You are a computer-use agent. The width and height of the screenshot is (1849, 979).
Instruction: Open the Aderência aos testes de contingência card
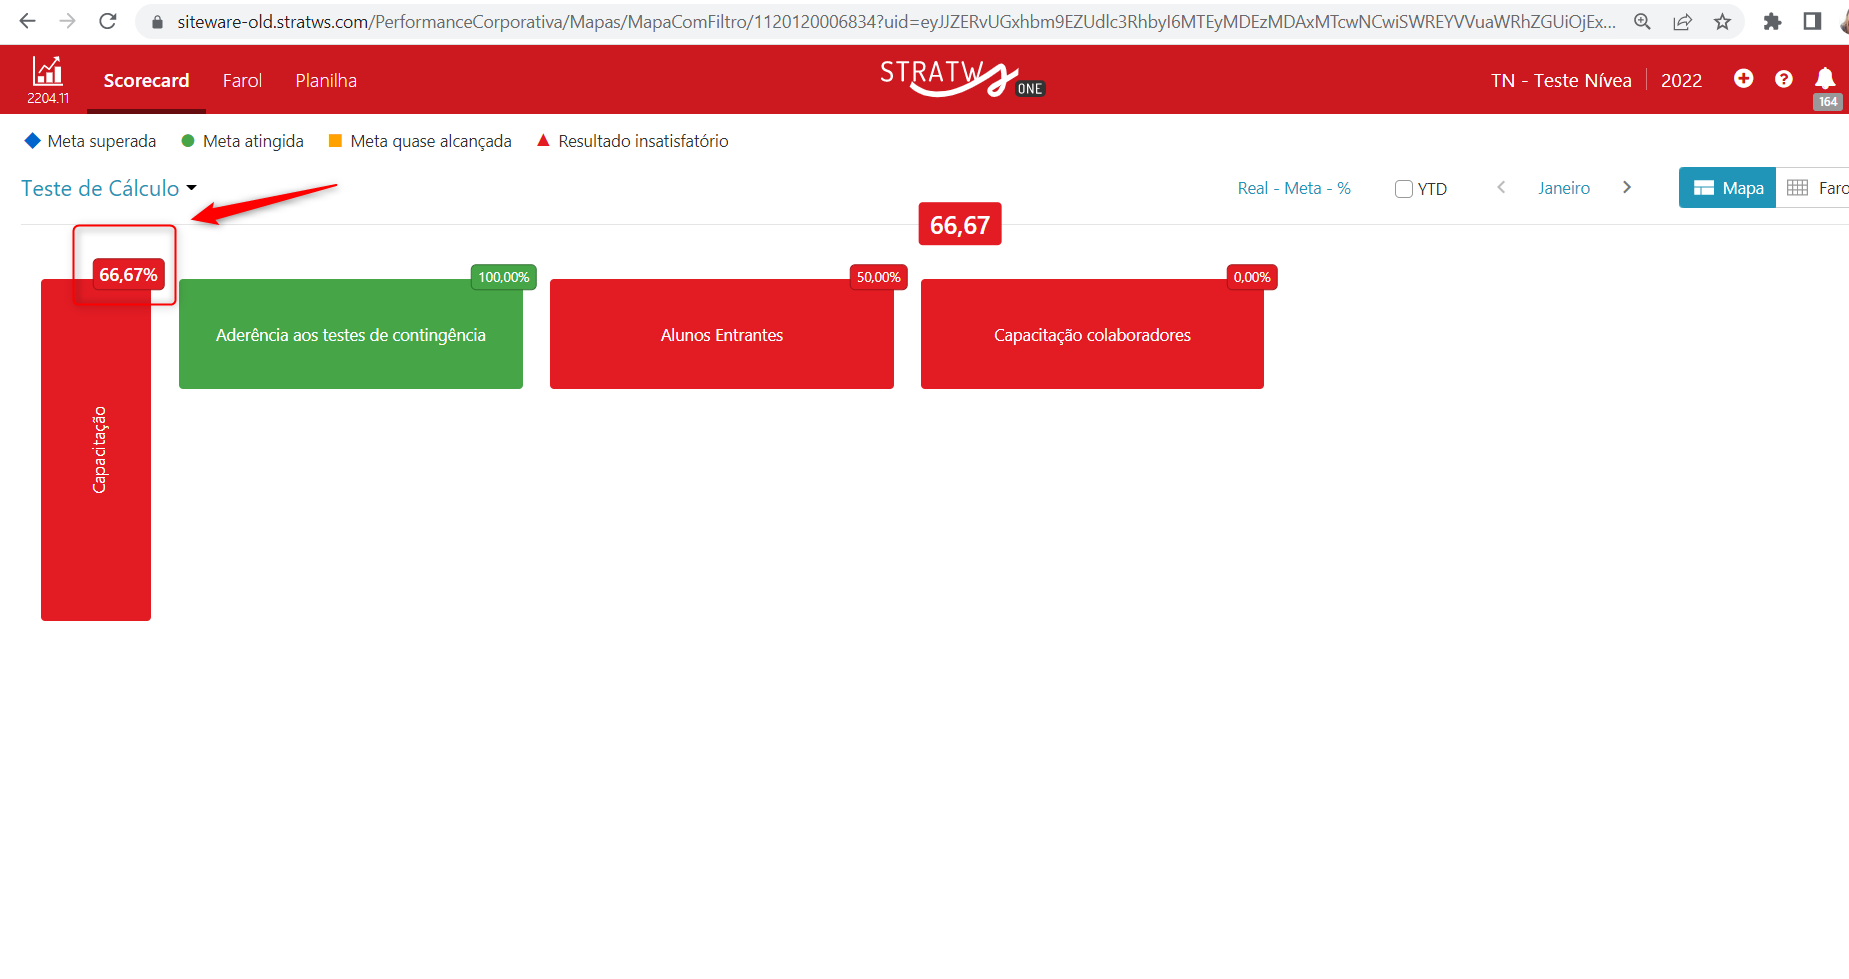coord(351,334)
